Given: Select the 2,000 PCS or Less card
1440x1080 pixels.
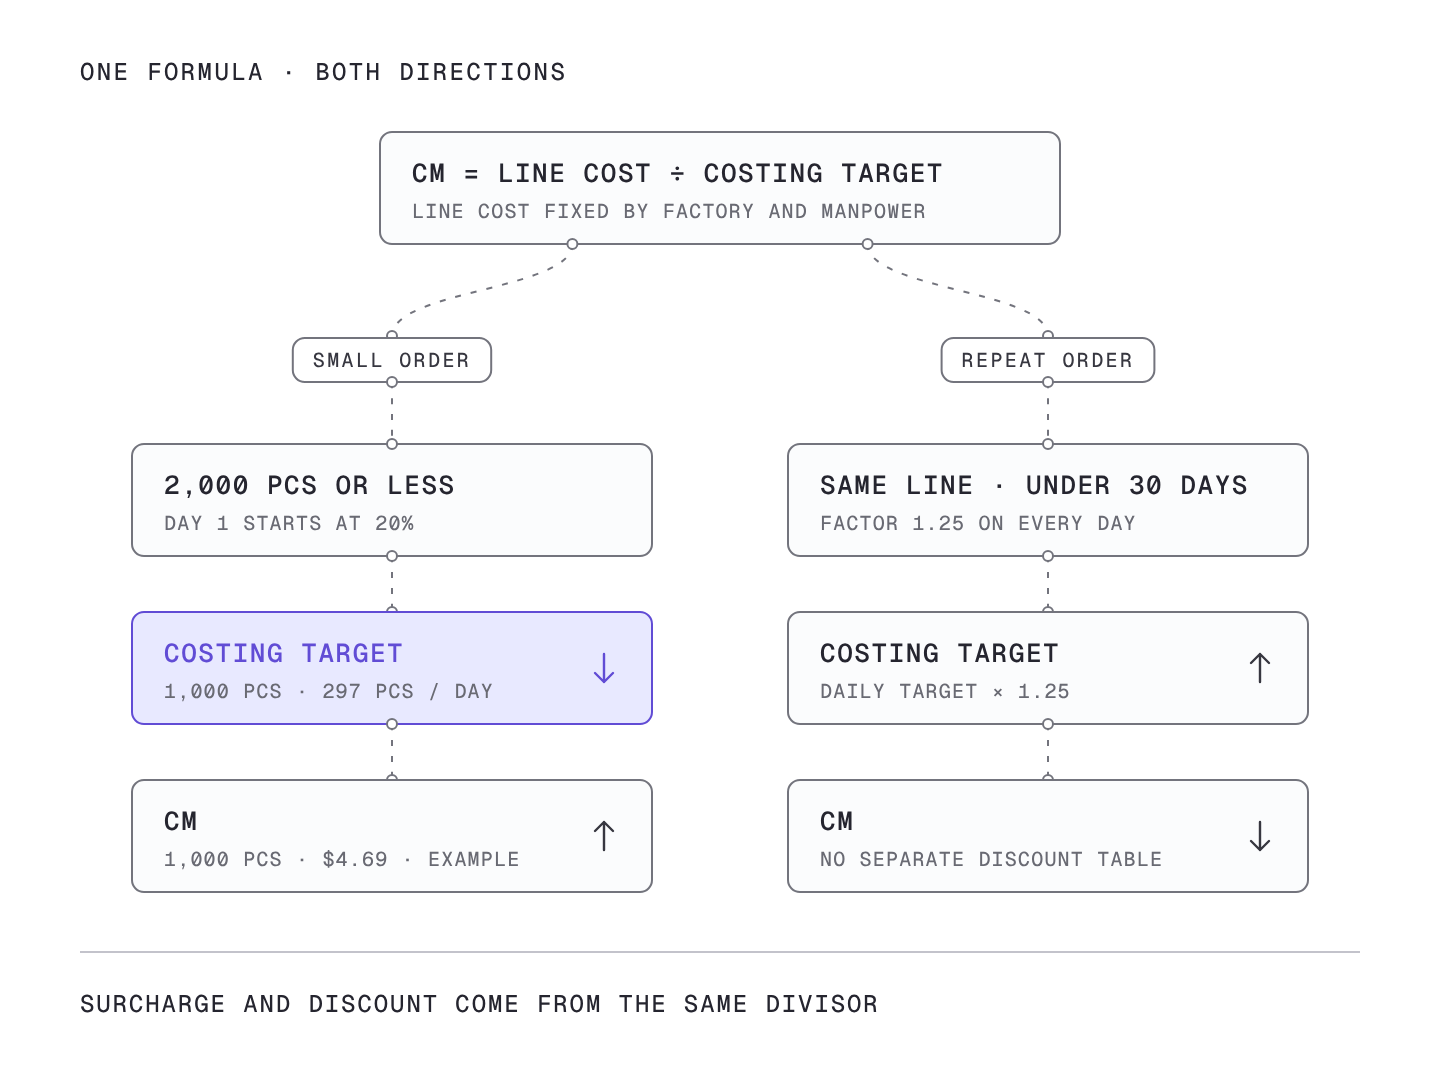Looking at the screenshot, I should tap(392, 500).
